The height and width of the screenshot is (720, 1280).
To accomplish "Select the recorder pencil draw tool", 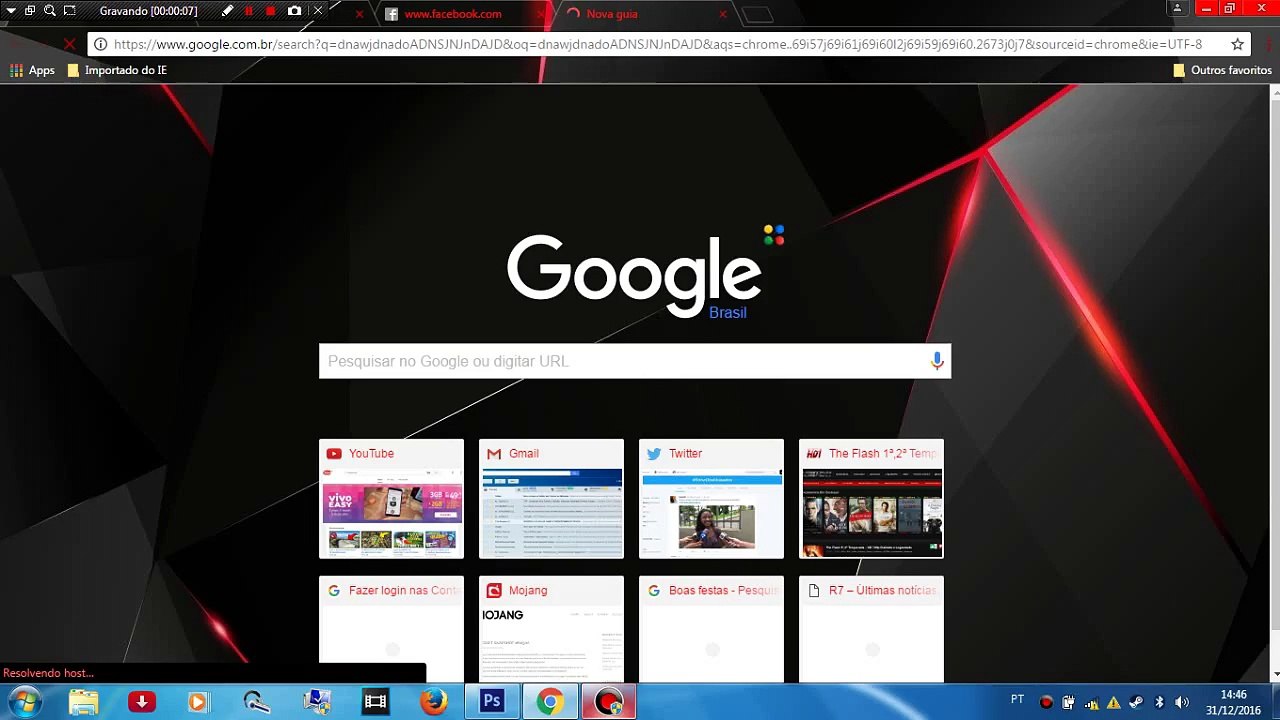I will tap(227, 11).
